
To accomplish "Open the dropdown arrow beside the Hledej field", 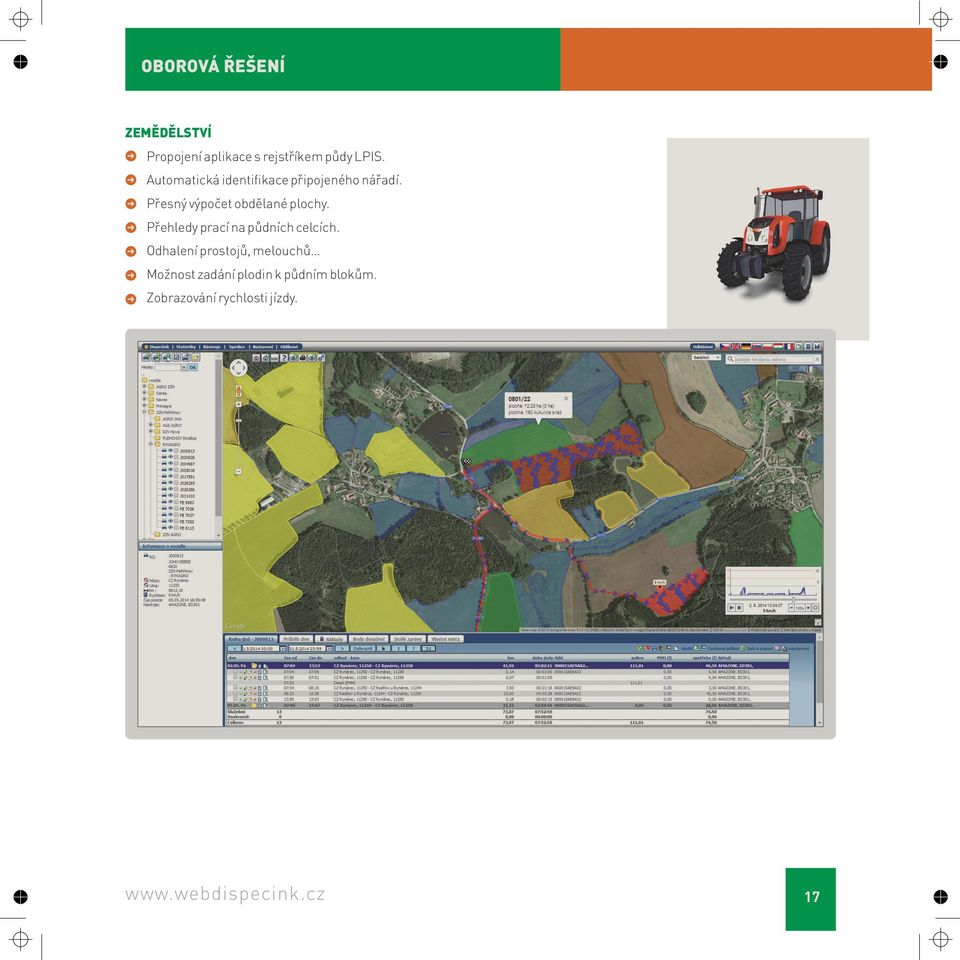I will coord(183,367).
